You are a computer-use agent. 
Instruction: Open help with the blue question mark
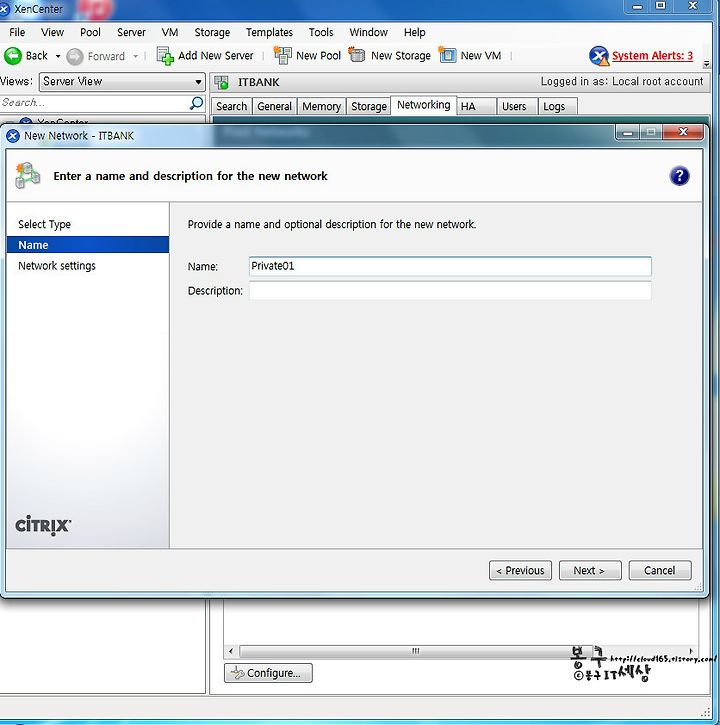679,176
